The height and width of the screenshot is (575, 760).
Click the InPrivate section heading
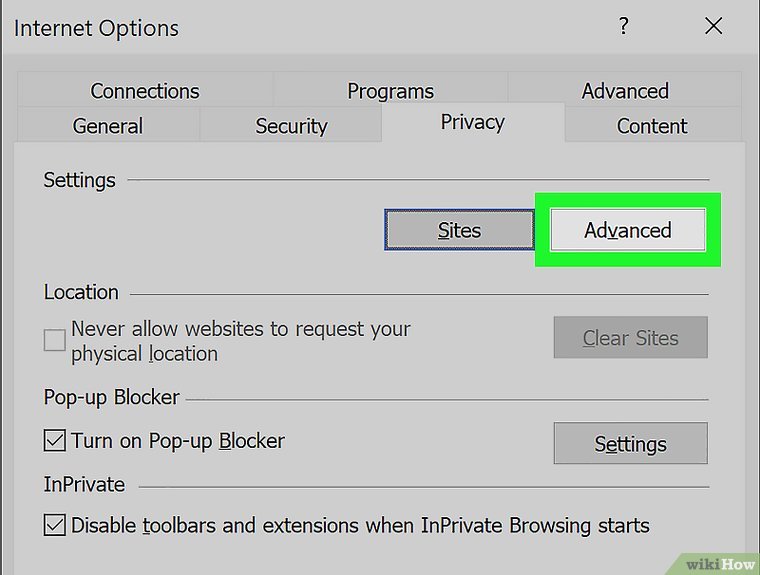84,485
